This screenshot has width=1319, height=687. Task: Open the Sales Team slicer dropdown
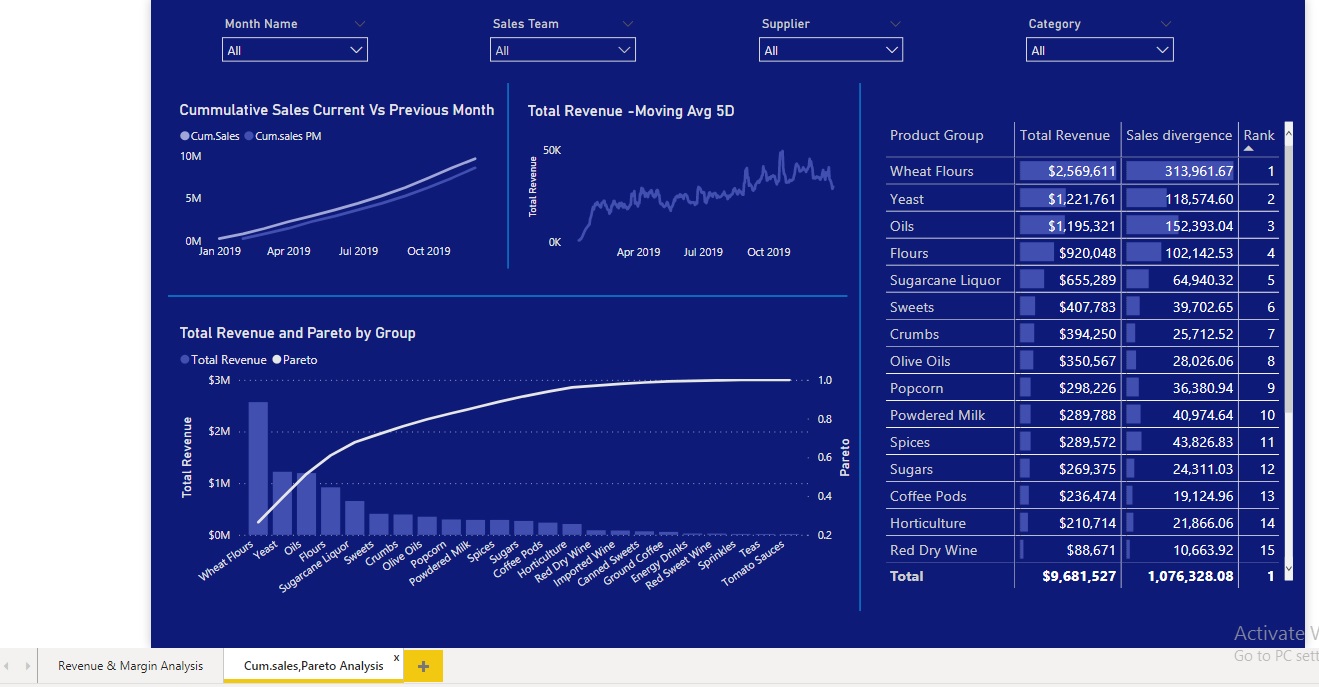point(624,48)
